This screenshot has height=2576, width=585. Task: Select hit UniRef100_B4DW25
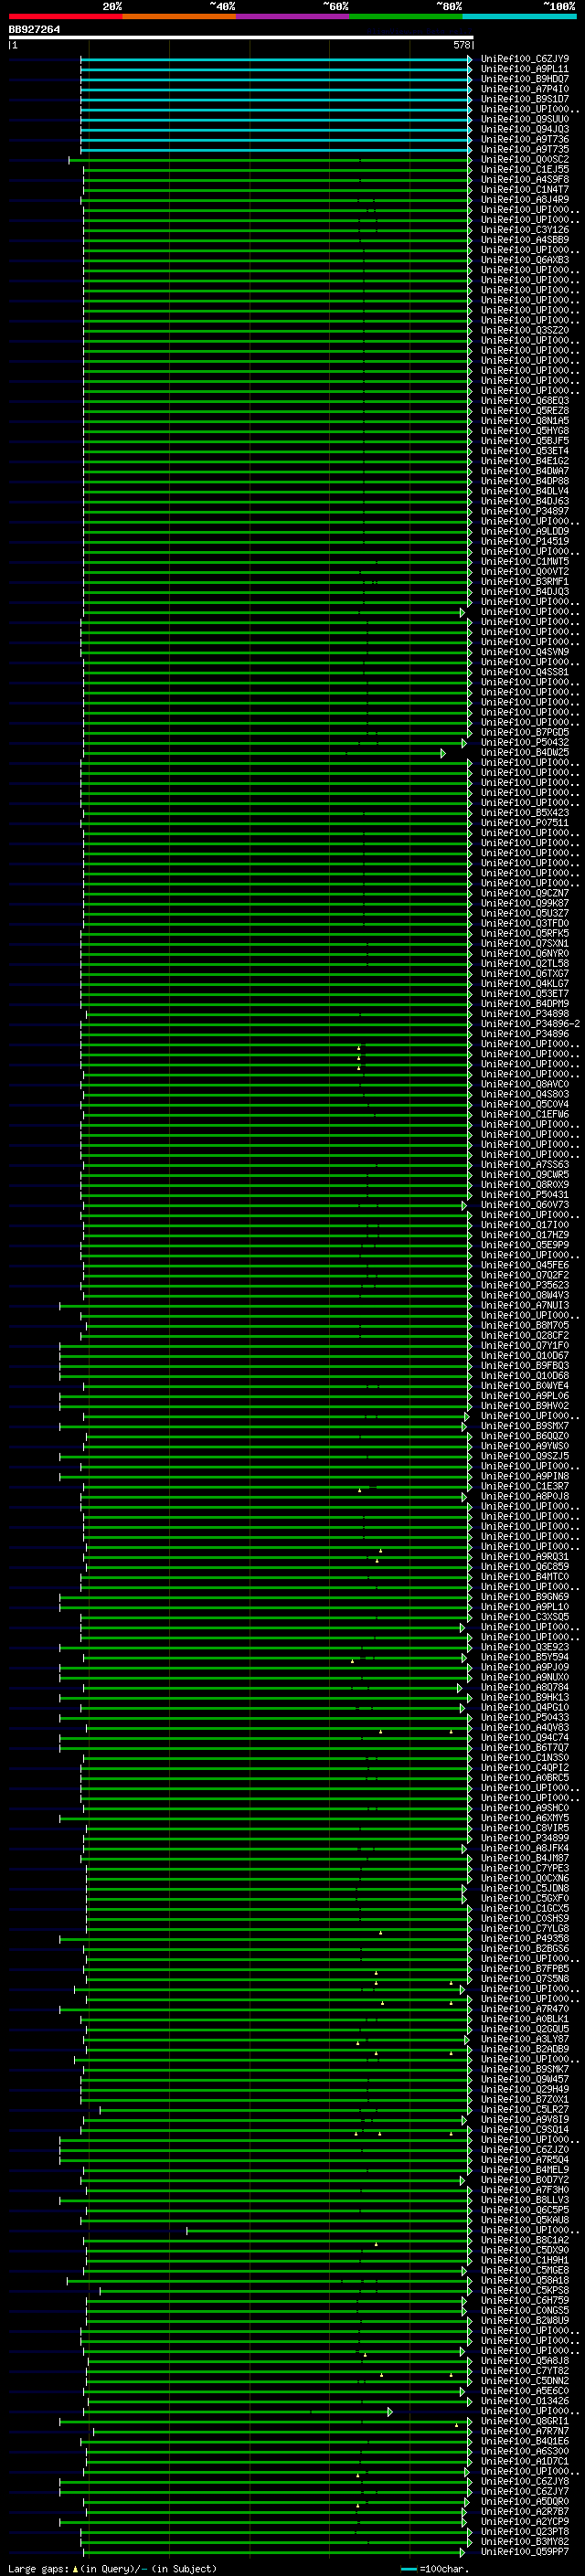(x=525, y=753)
